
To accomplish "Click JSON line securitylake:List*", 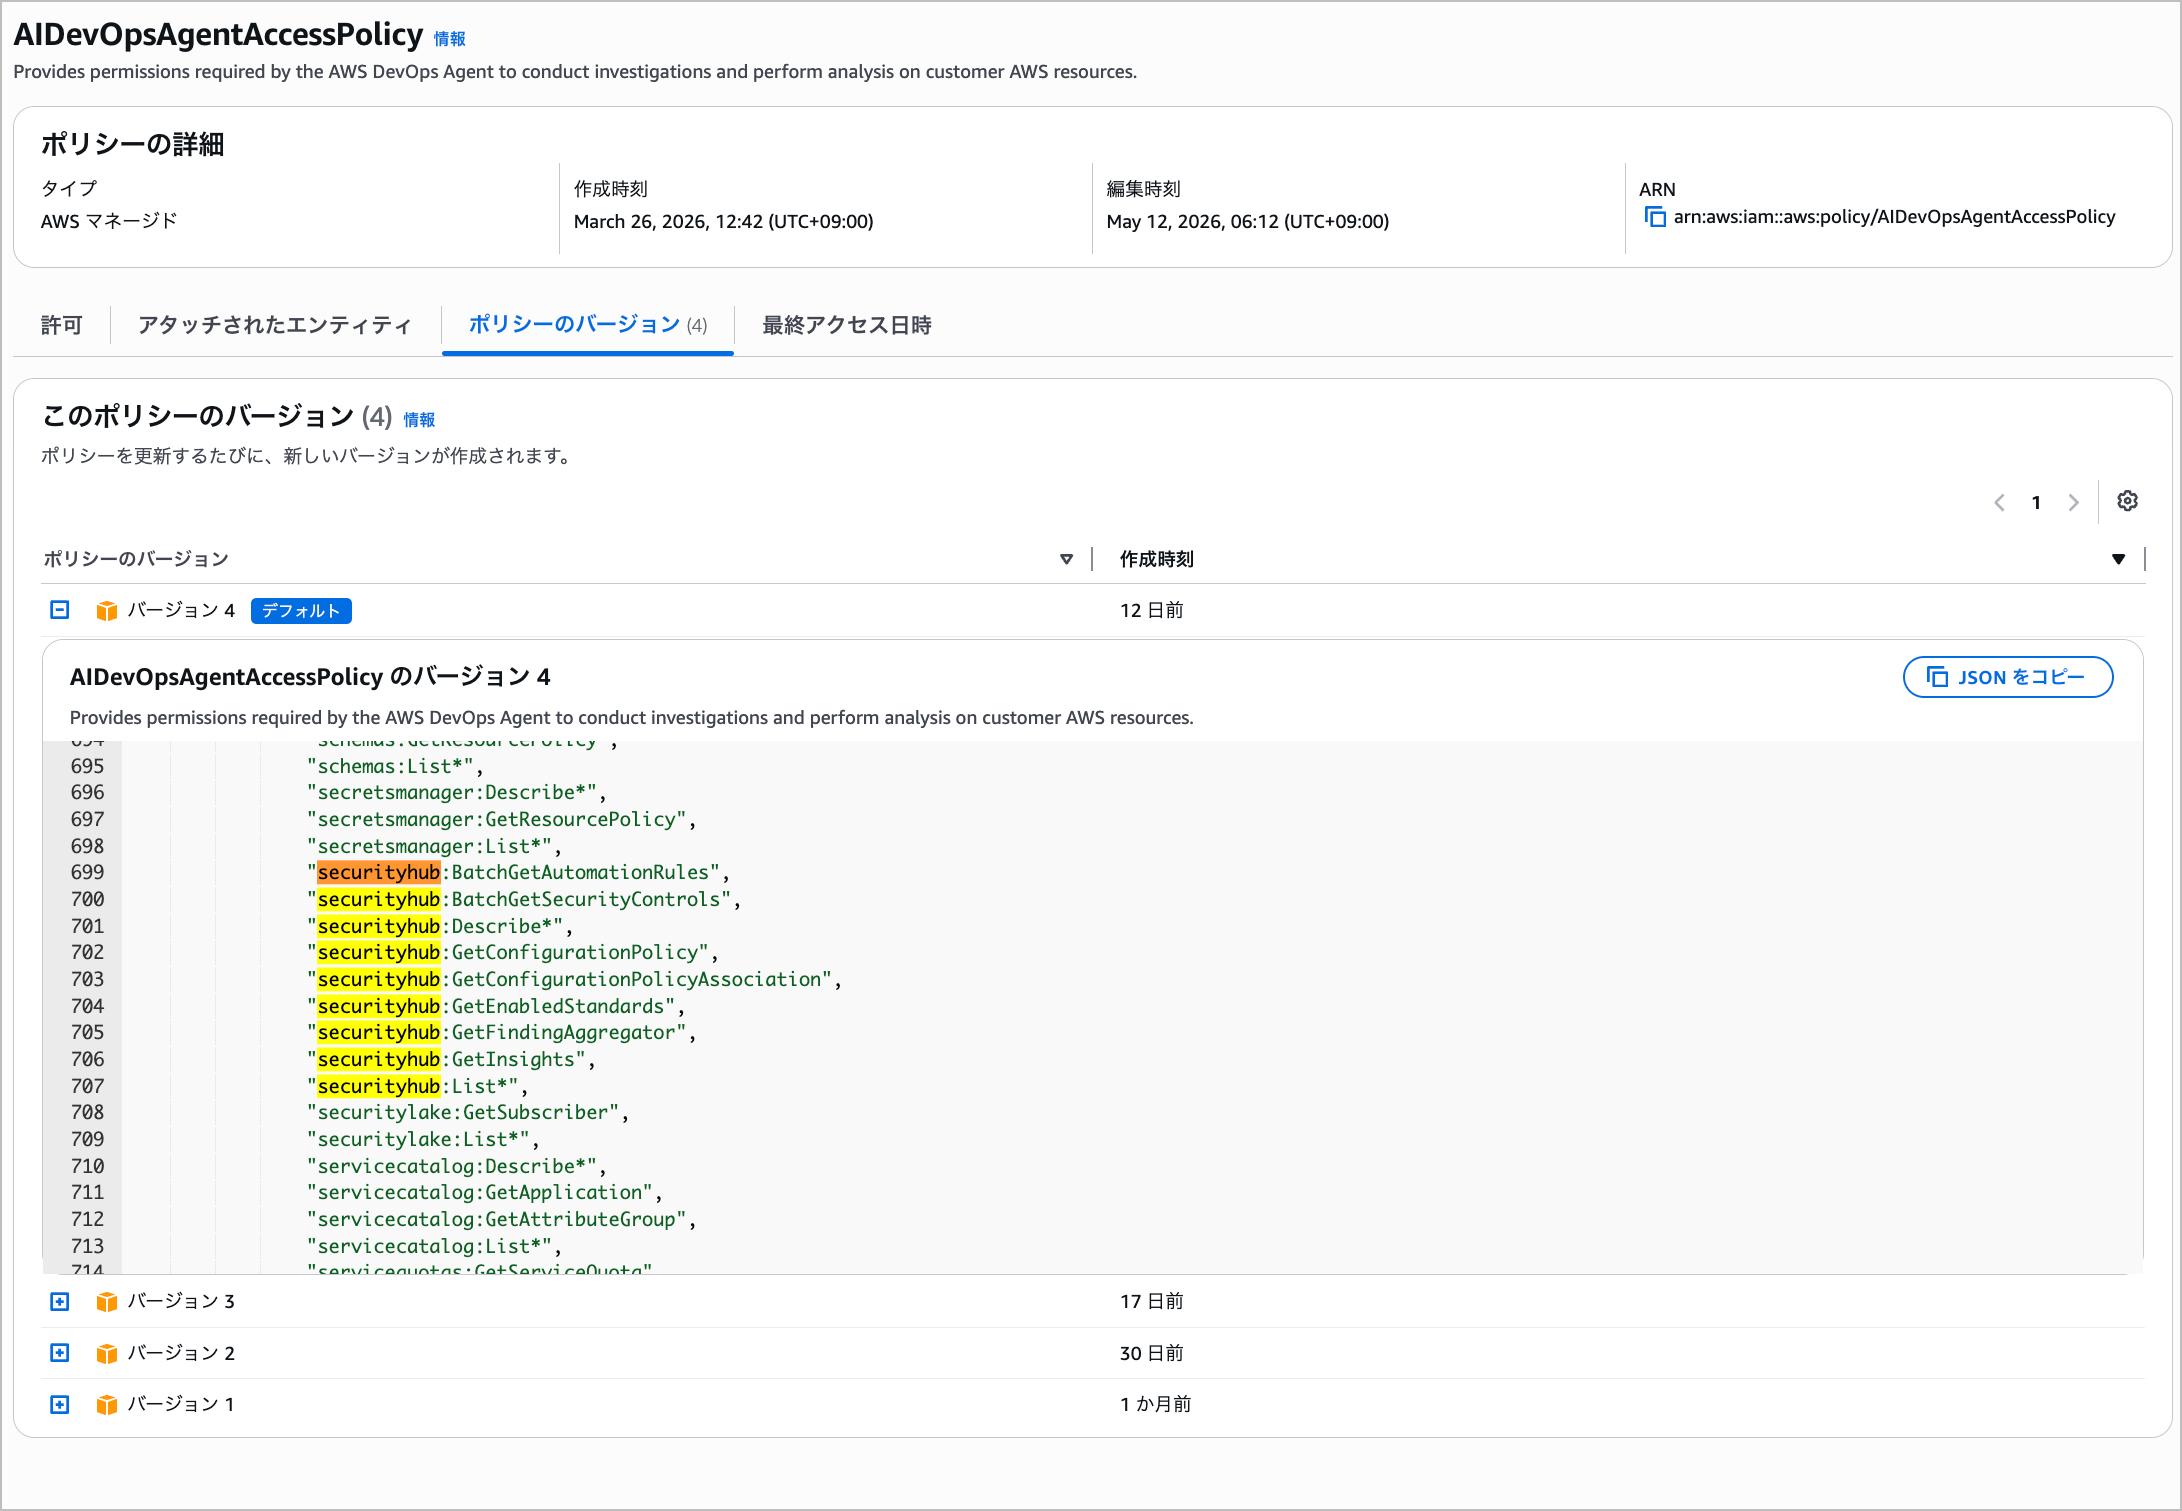I will (x=423, y=1139).
